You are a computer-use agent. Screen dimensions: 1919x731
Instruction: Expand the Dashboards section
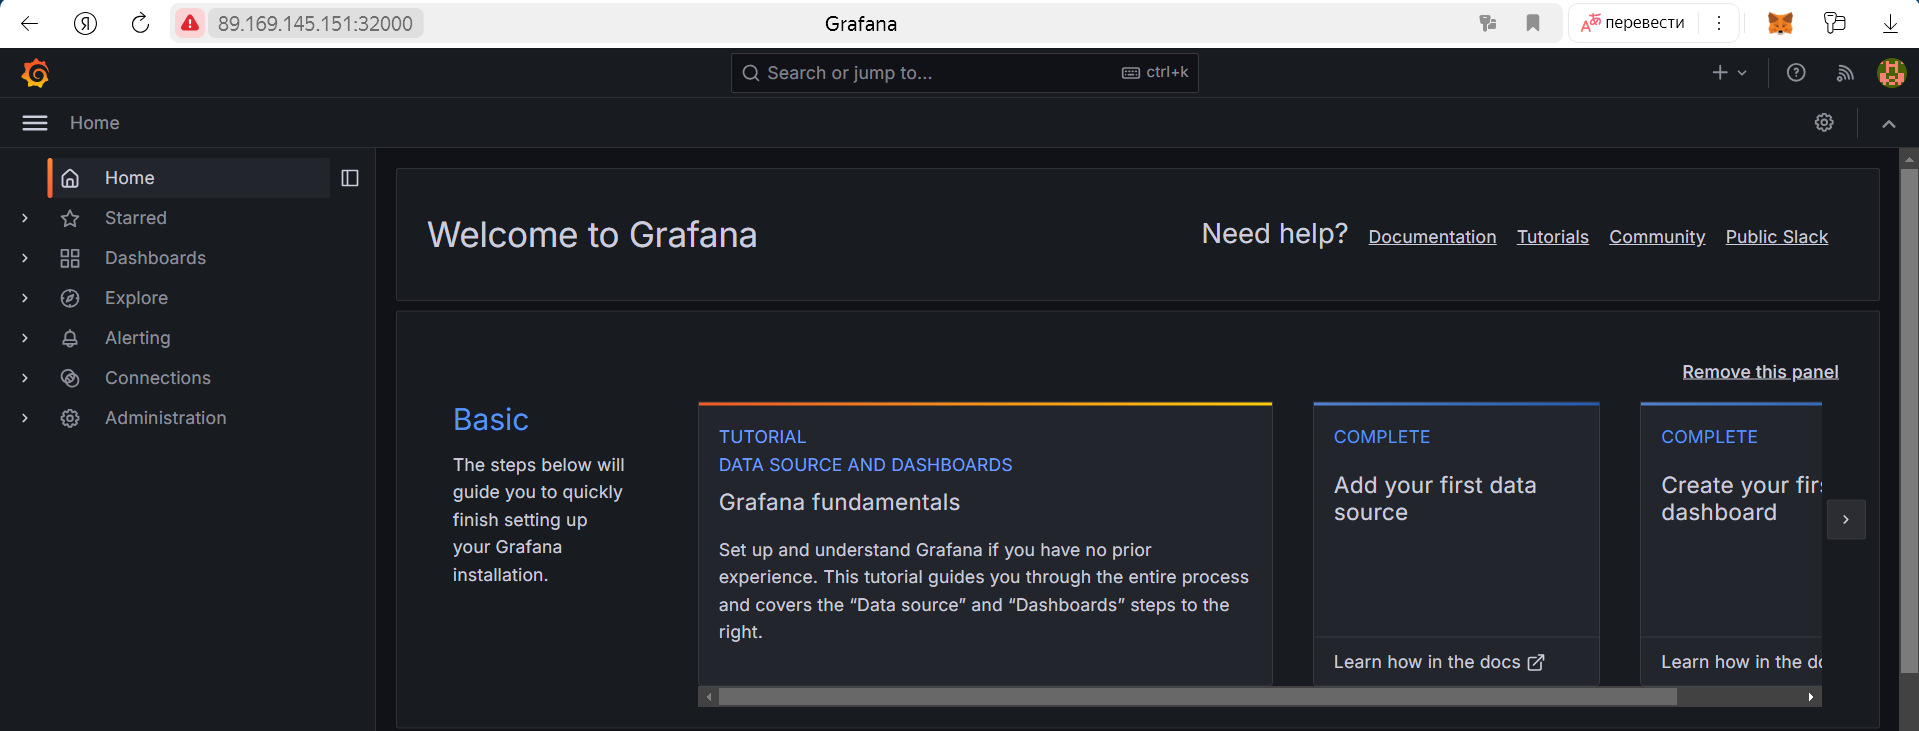[x=25, y=258]
